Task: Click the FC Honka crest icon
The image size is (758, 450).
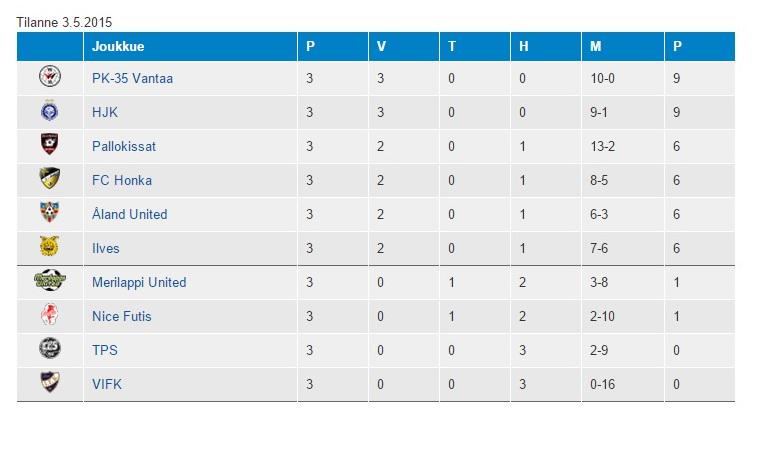Action: click(x=49, y=180)
